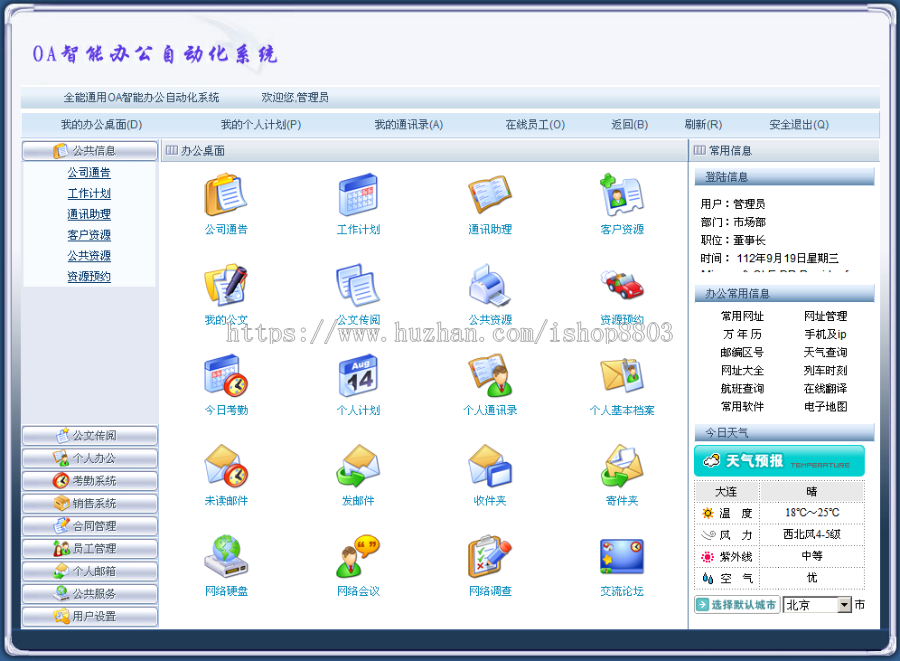Open the 公文传阅 documents icon
Image resolution: width=900 pixels, height=661 pixels.
[358, 286]
